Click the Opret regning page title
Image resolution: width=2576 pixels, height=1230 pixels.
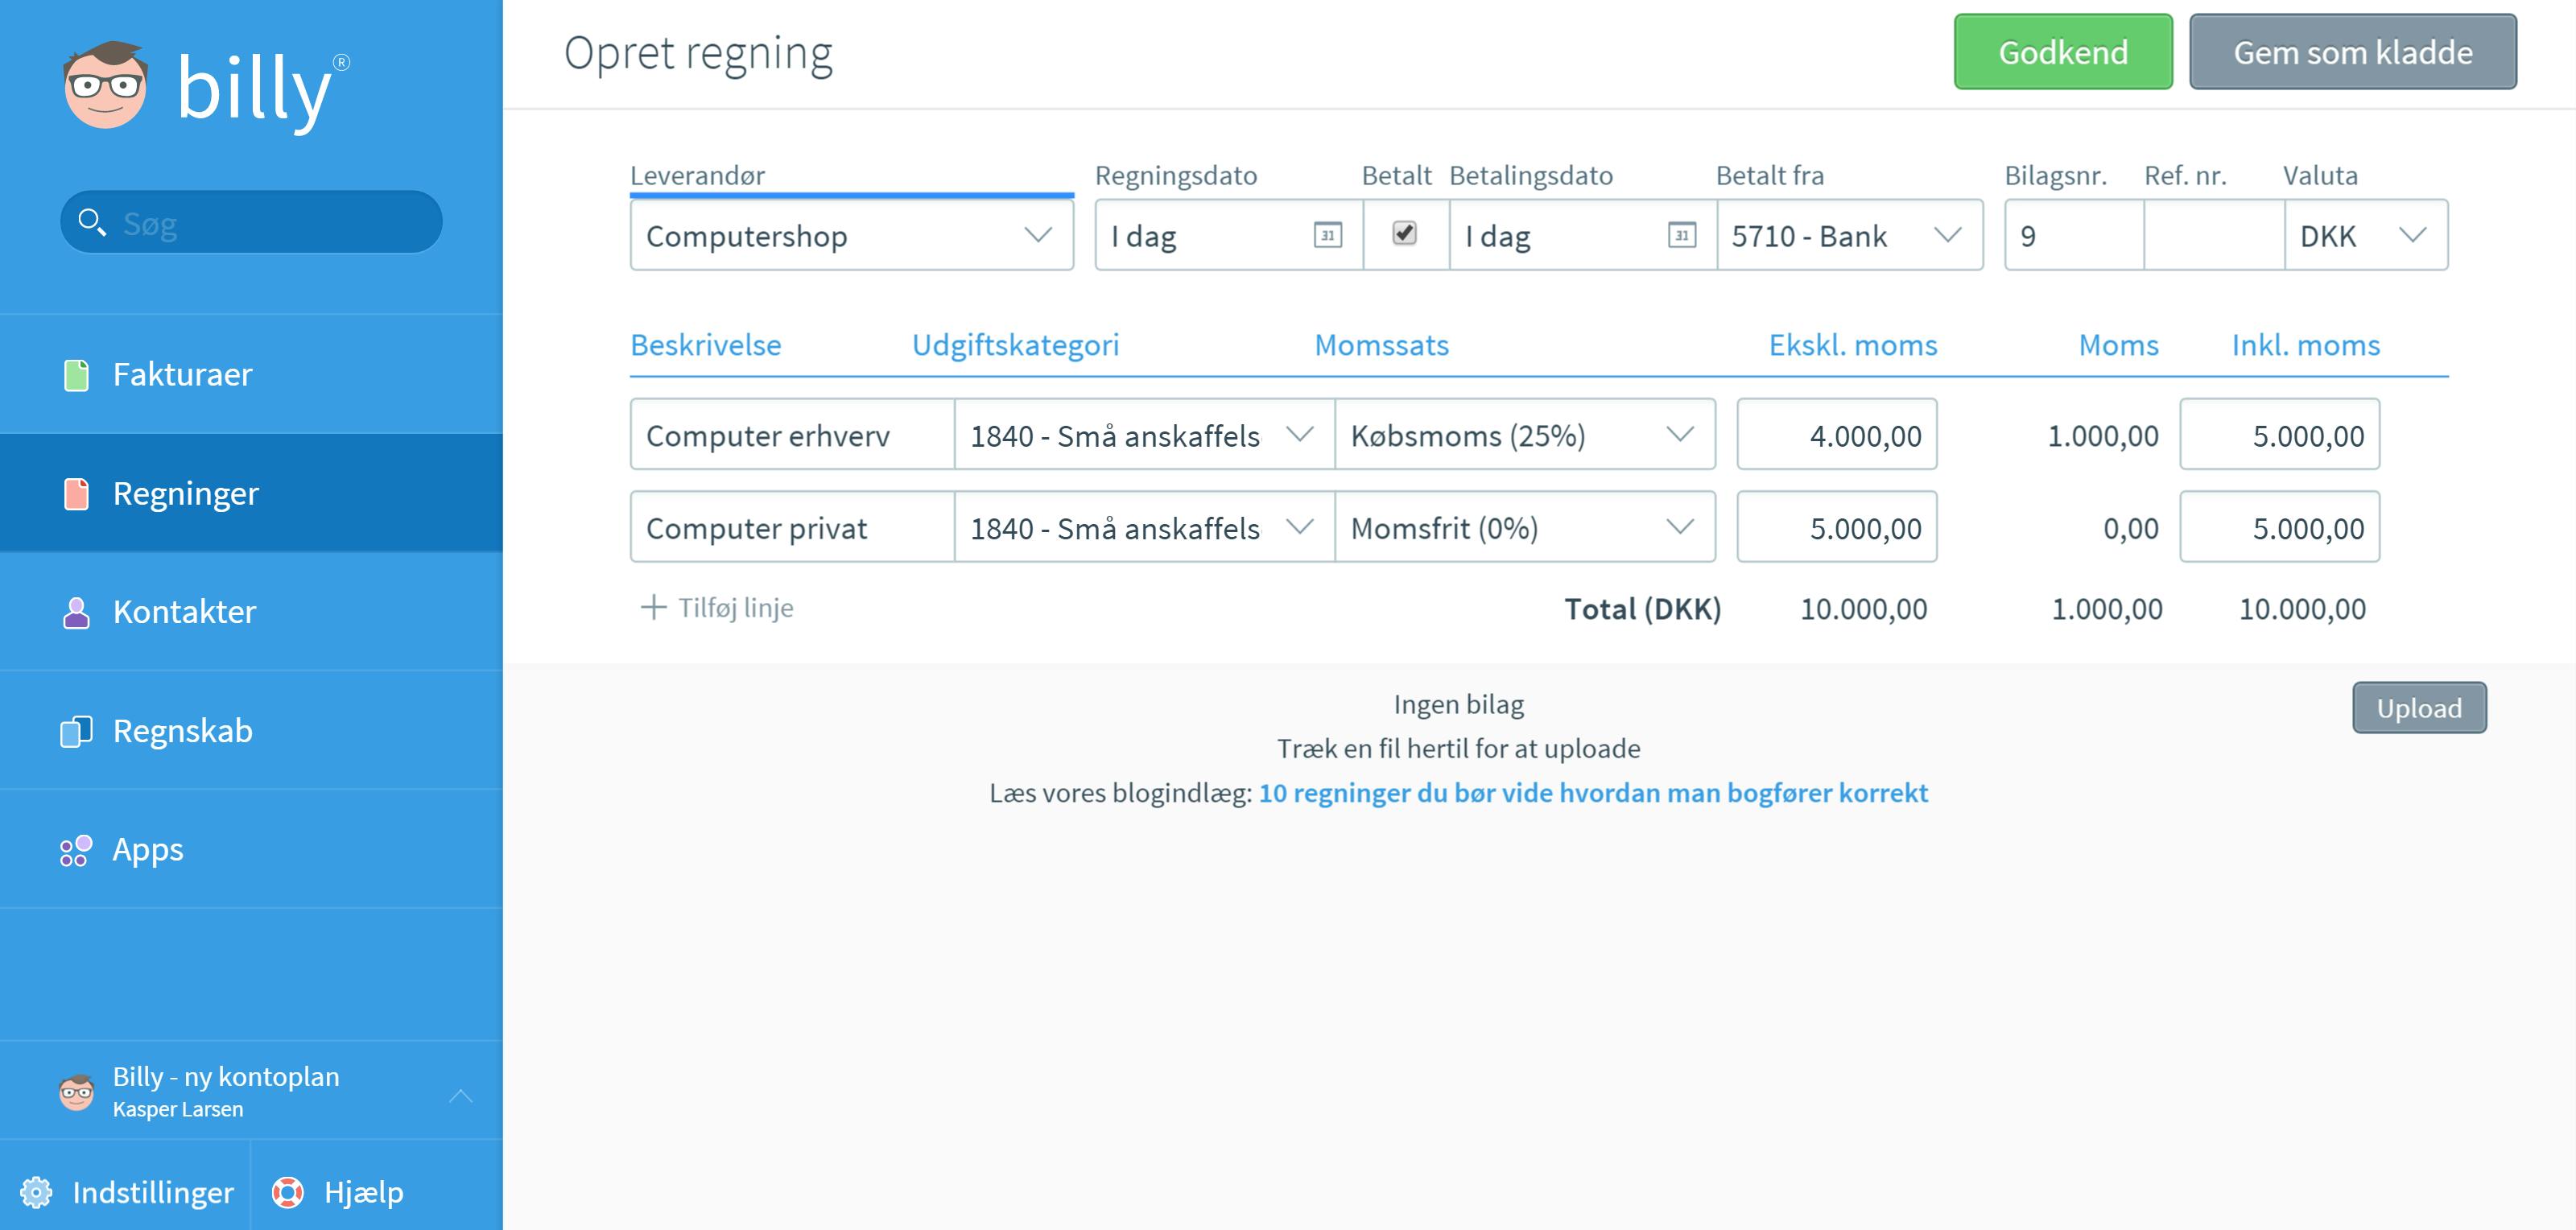(x=698, y=54)
